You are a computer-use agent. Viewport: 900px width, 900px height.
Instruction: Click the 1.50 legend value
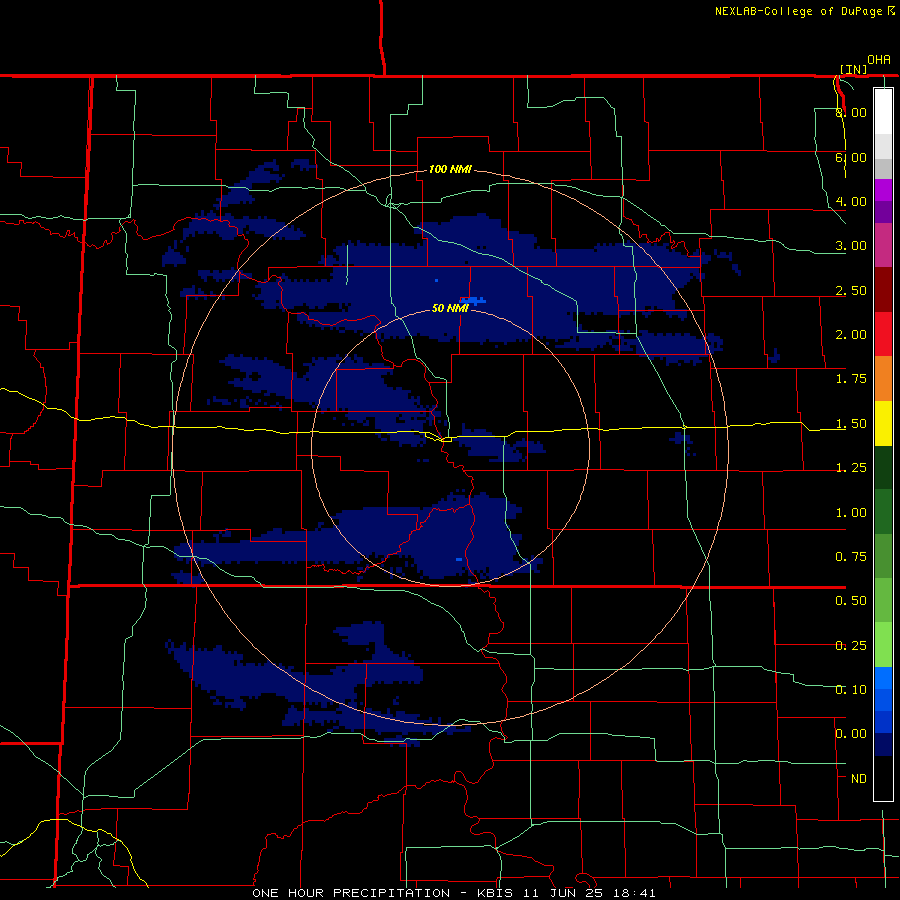coord(851,424)
